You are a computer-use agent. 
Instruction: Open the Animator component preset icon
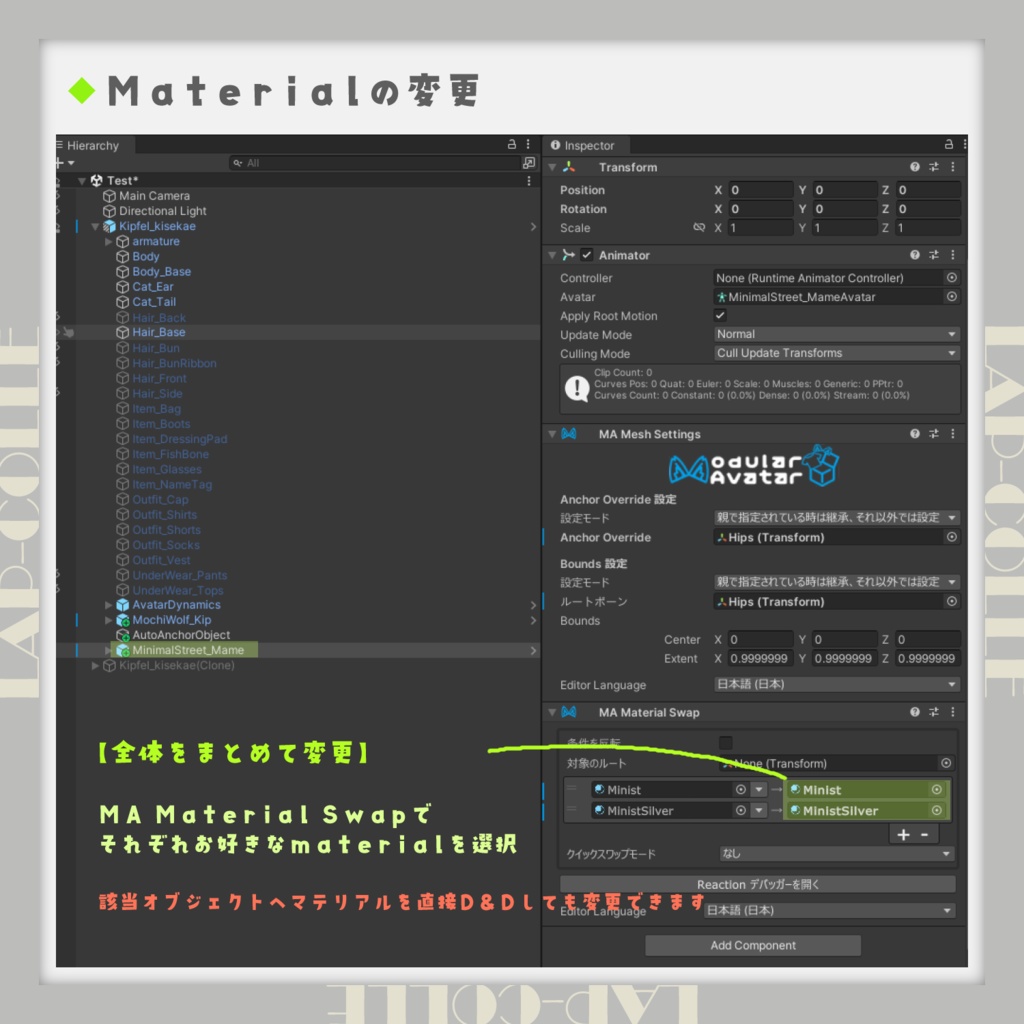click(934, 255)
